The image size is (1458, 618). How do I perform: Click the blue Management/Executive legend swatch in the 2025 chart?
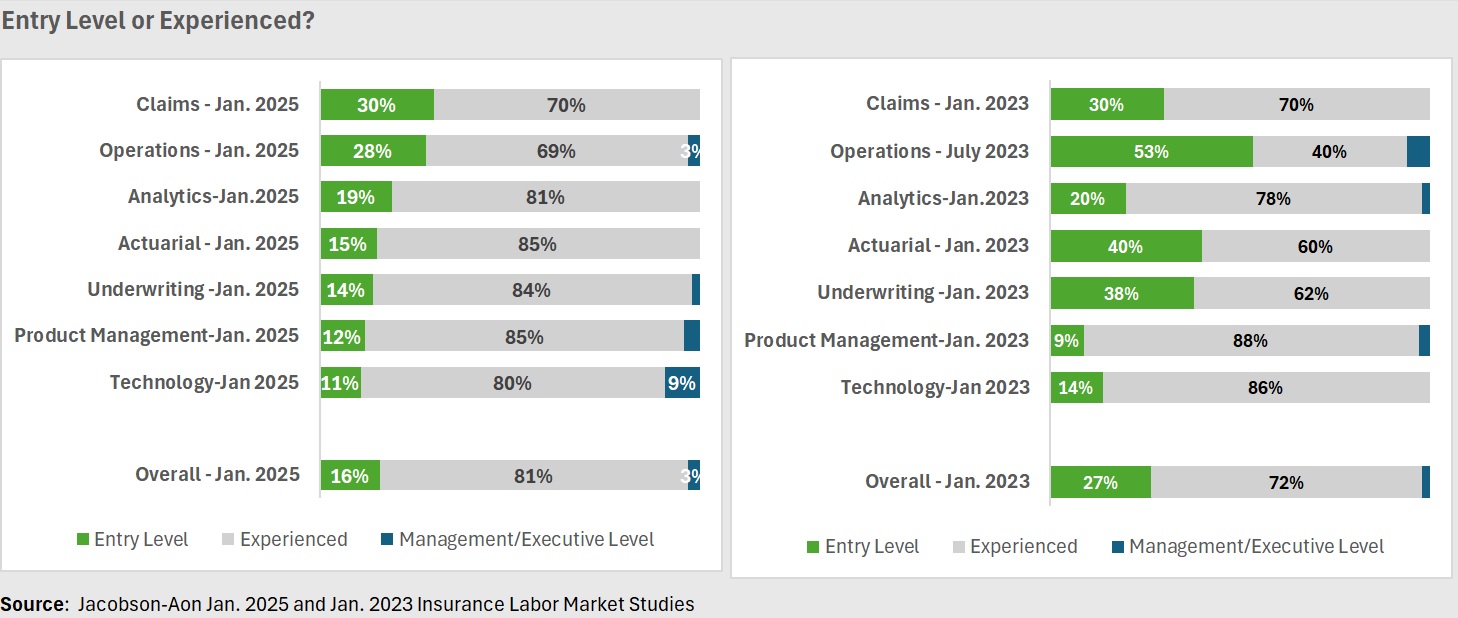[x=387, y=540]
